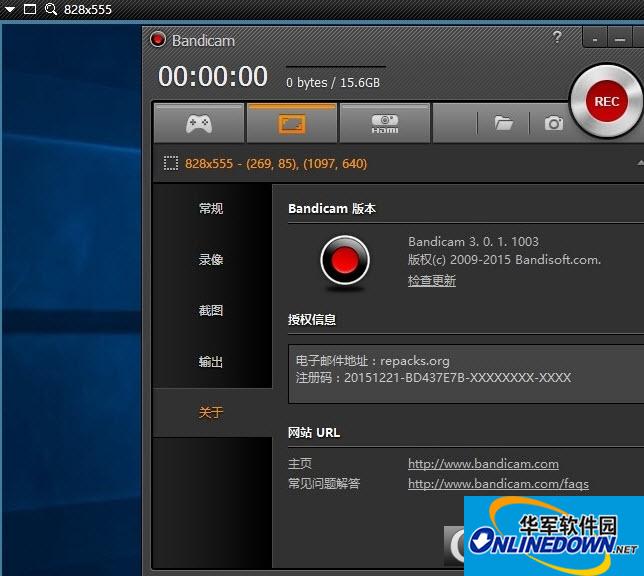644x576 pixels.
Task: Switch to the 录像 tab
Action: 211,260
